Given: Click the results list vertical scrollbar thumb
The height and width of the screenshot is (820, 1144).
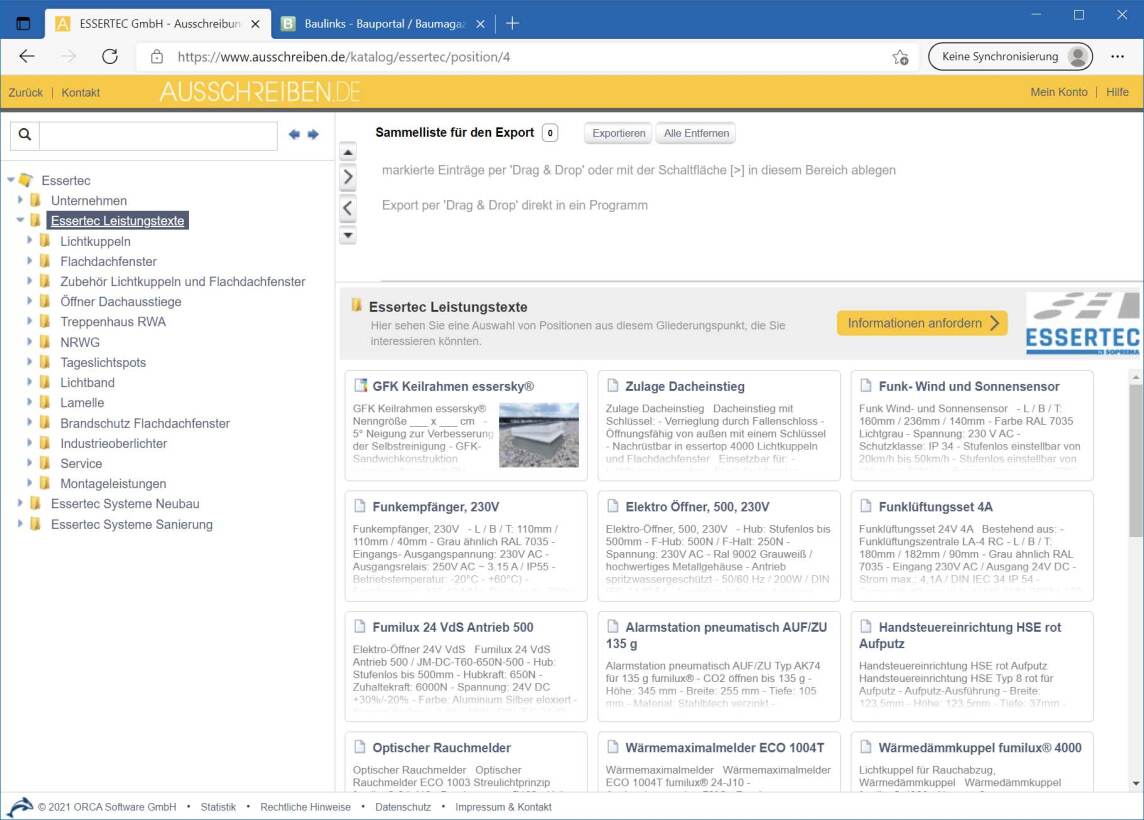Looking at the screenshot, I should click(x=1135, y=461).
